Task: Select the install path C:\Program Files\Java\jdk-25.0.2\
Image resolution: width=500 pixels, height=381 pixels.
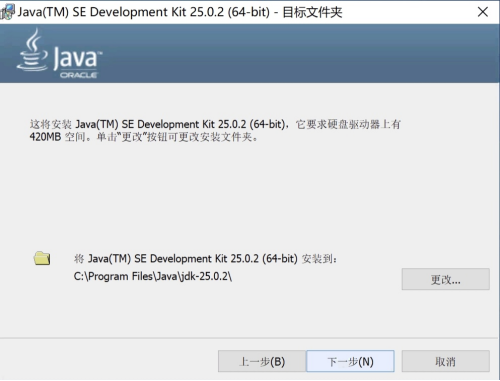Action: tap(153, 276)
